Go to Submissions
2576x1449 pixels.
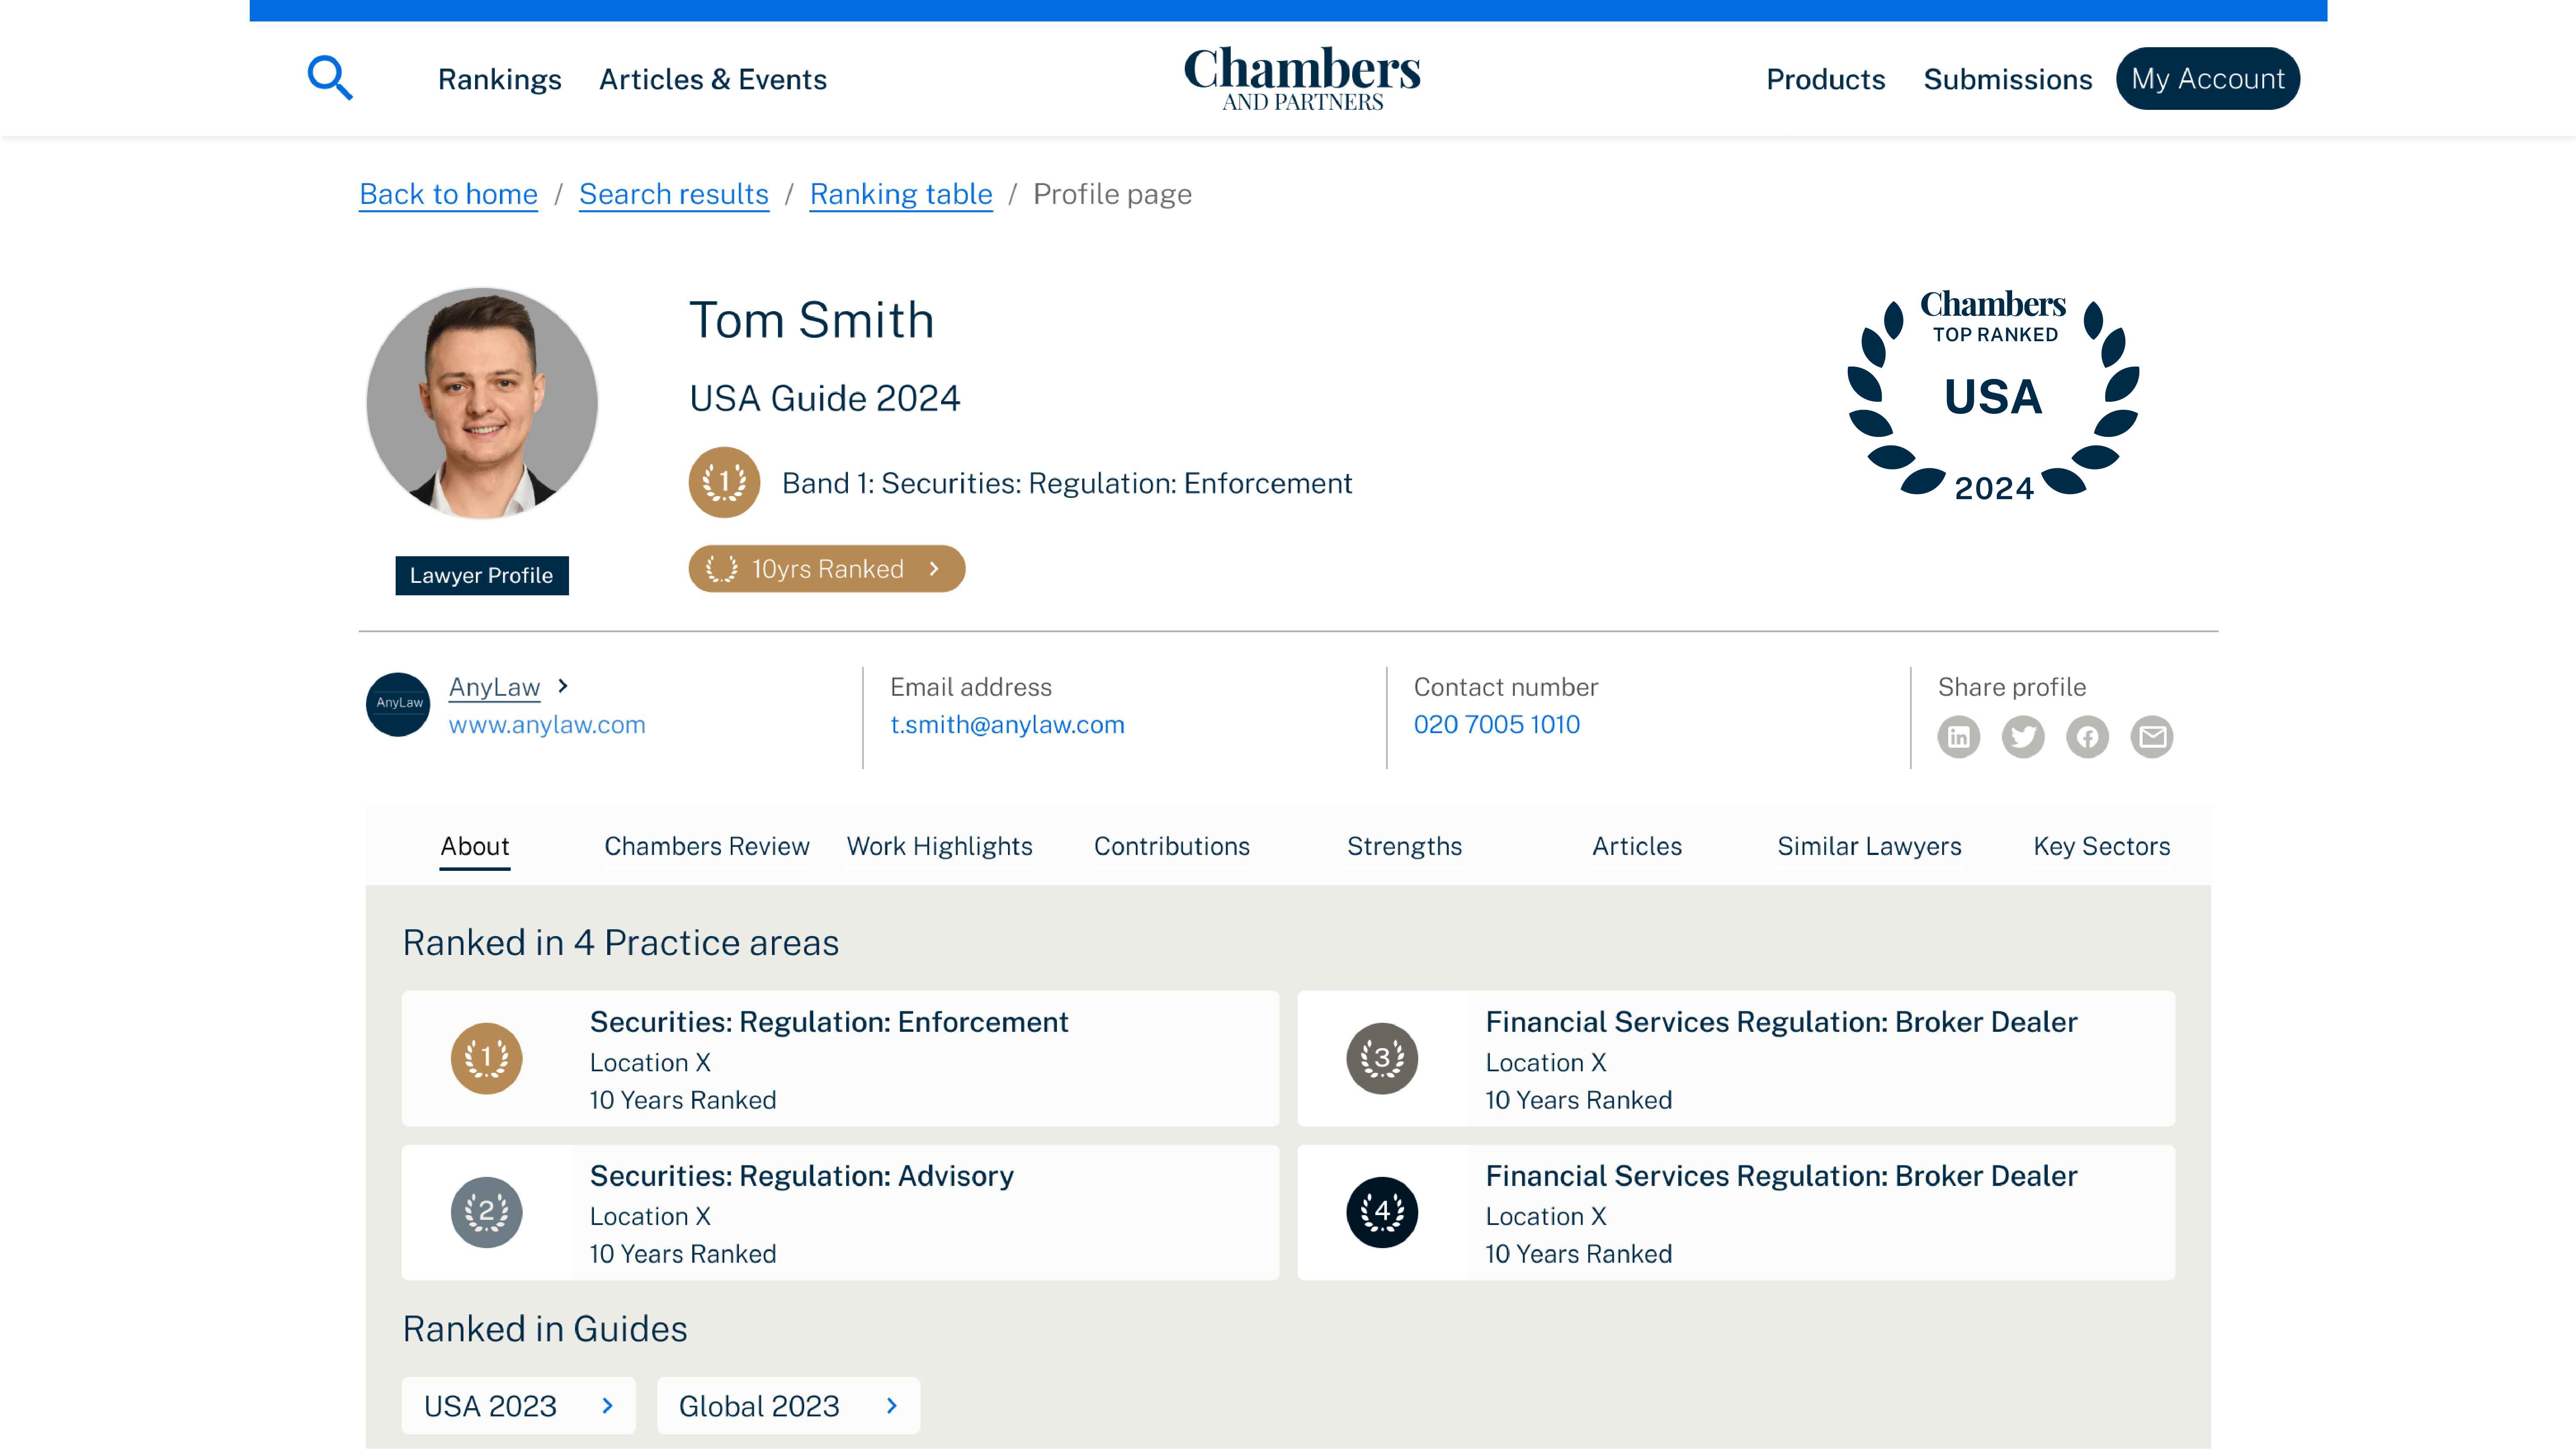click(x=2007, y=79)
